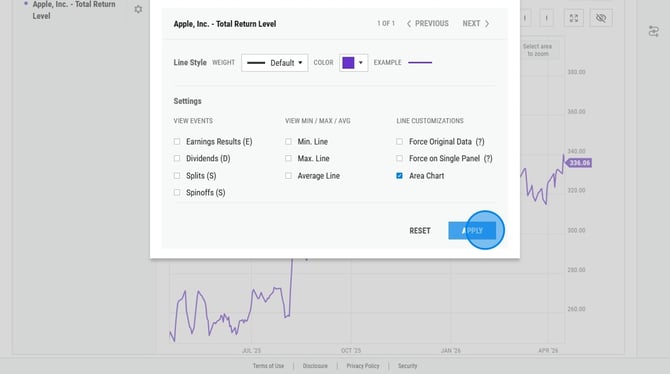The image size is (670, 374).
Task: Go to Previous security settings
Action: [x=427, y=24]
